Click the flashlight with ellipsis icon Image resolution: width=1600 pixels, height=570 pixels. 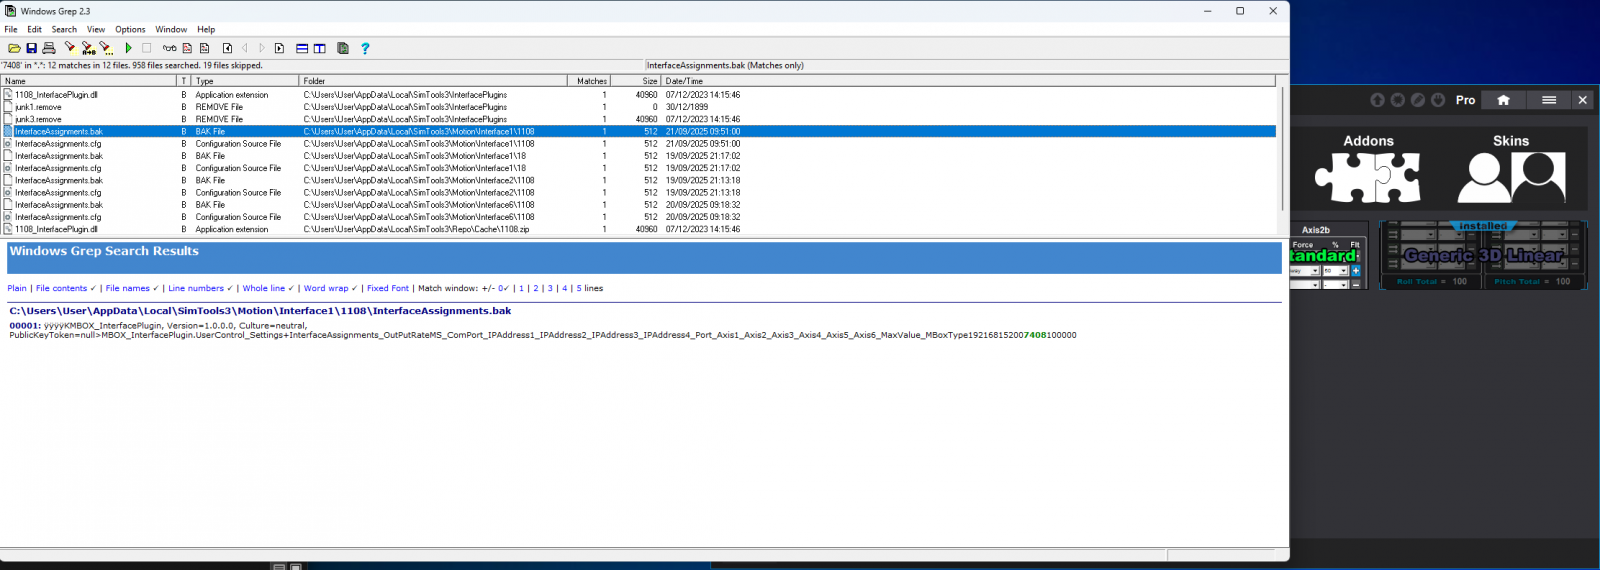coord(106,48)
